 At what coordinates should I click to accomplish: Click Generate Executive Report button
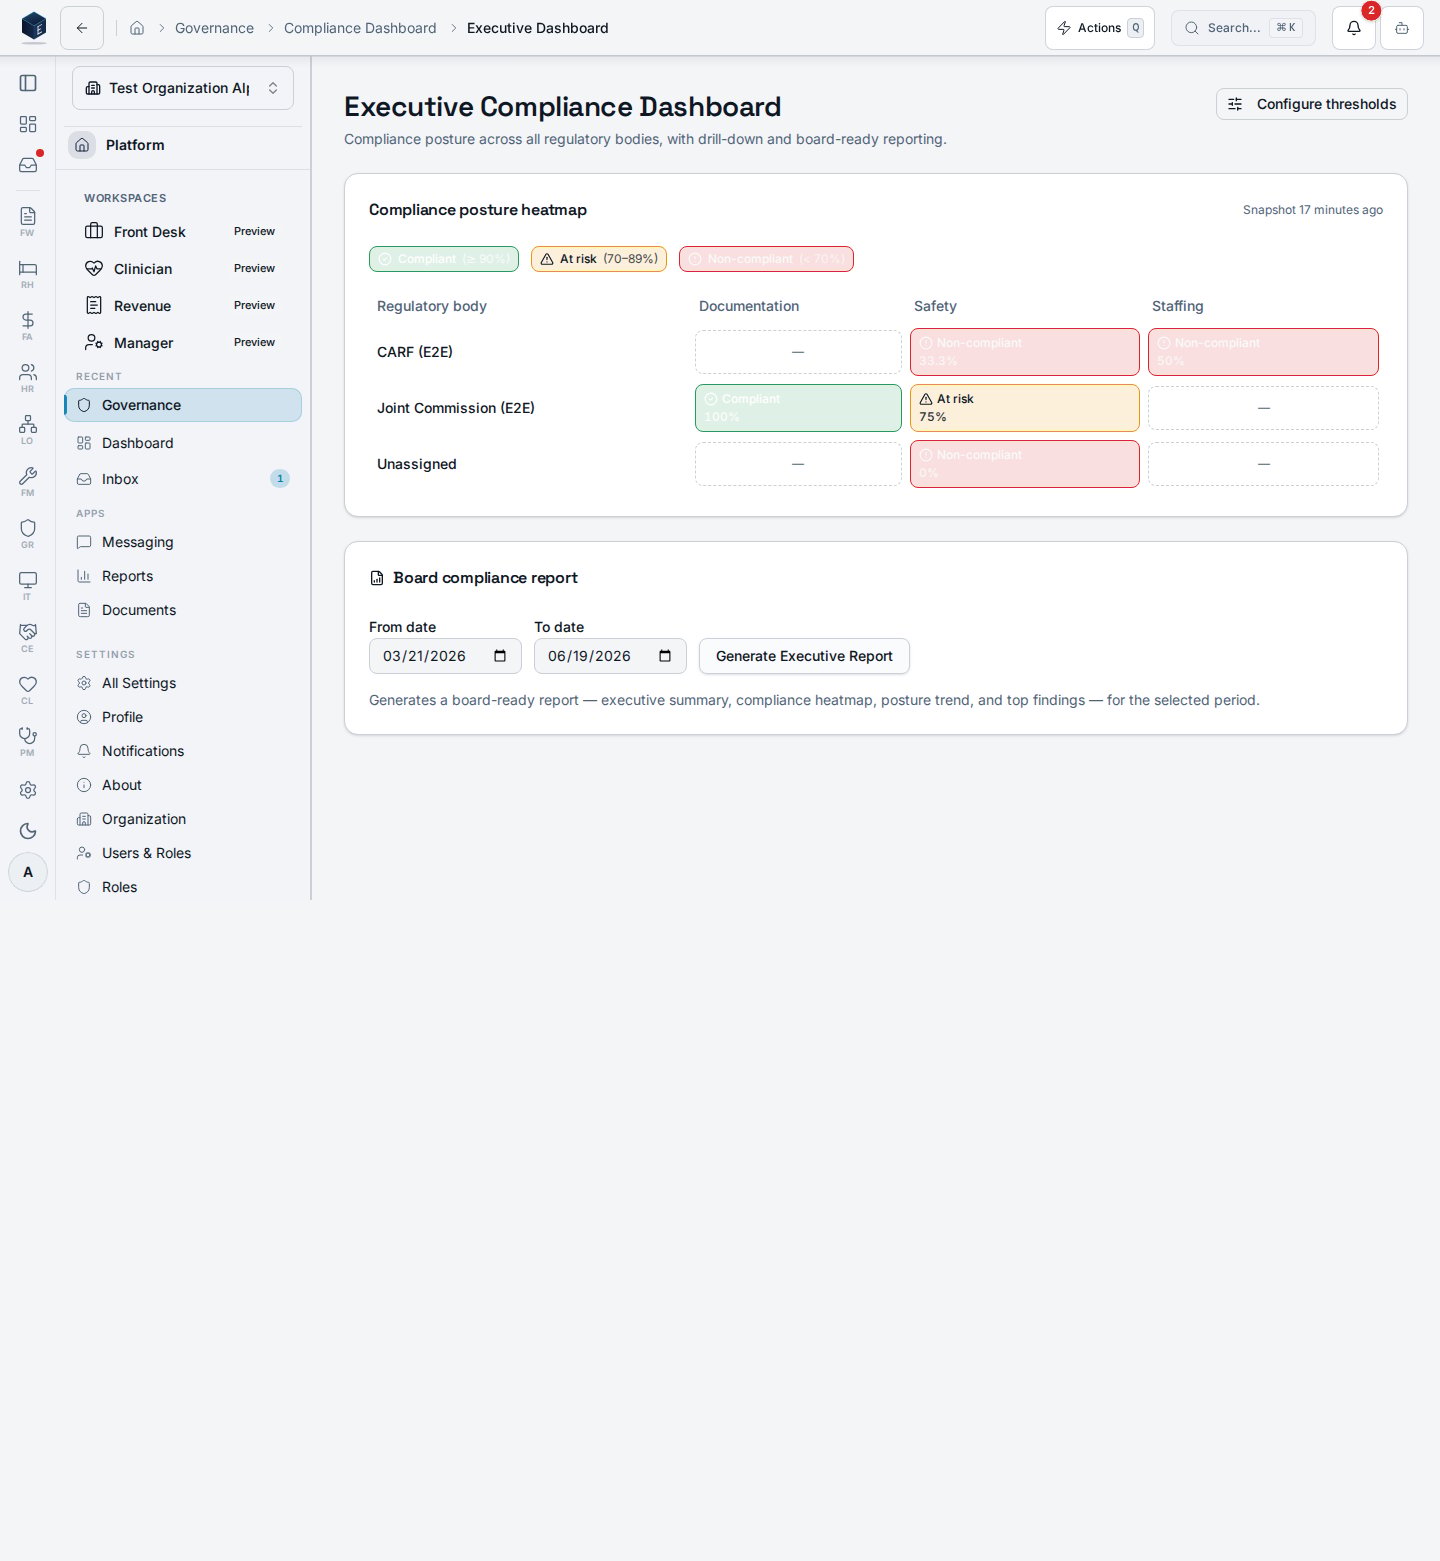(x=804, y=656)
